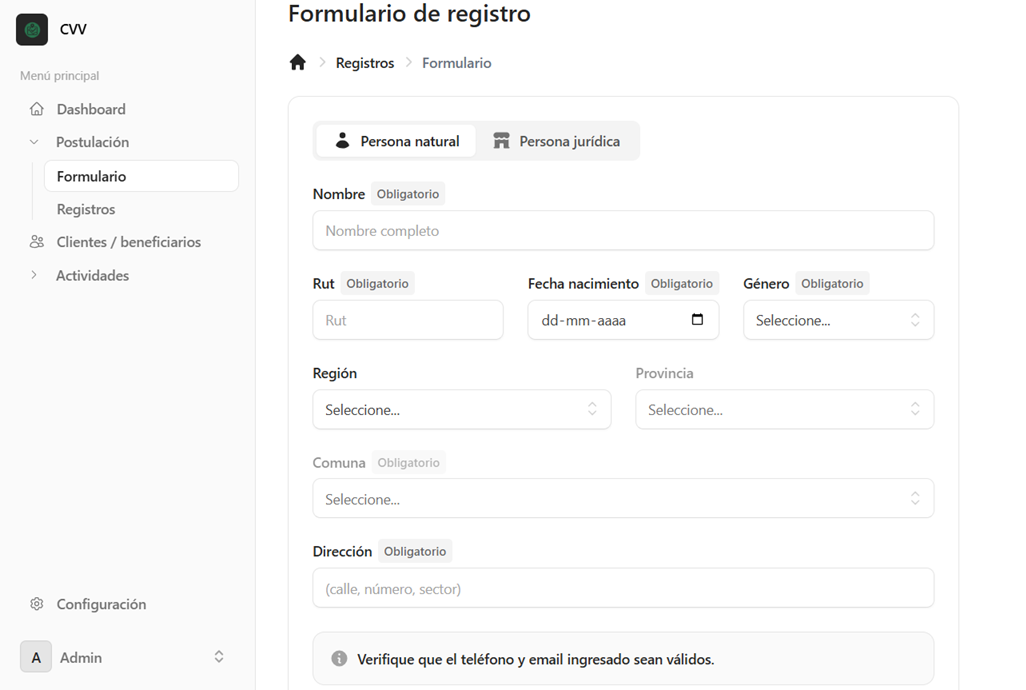Open Clientes / beneficiarios menu item
The width and height of the screenshot is (1026, 690).
[x=131, y=242]
